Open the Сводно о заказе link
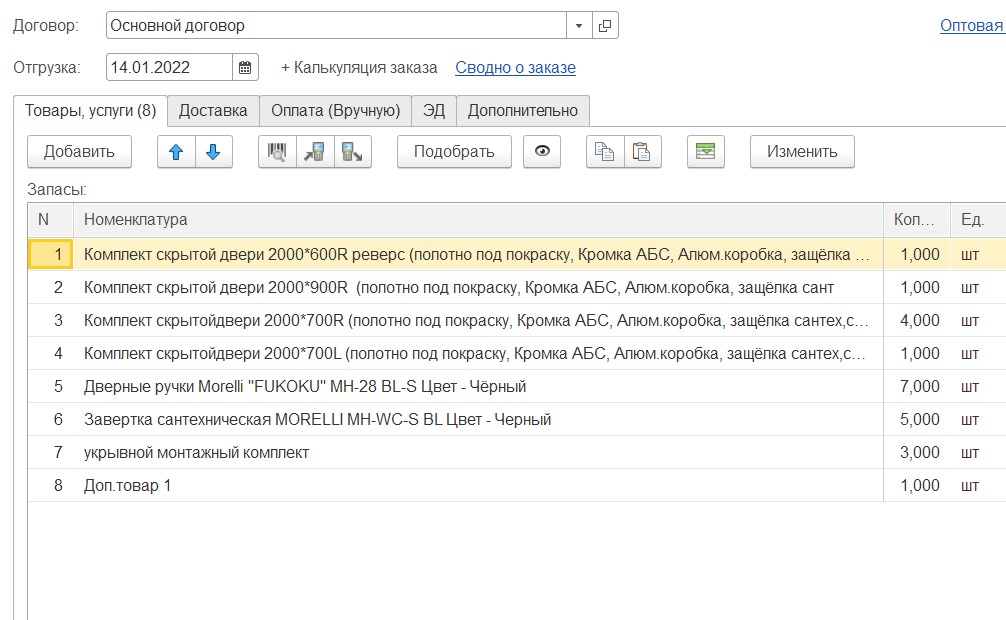 tap(515, 68)
